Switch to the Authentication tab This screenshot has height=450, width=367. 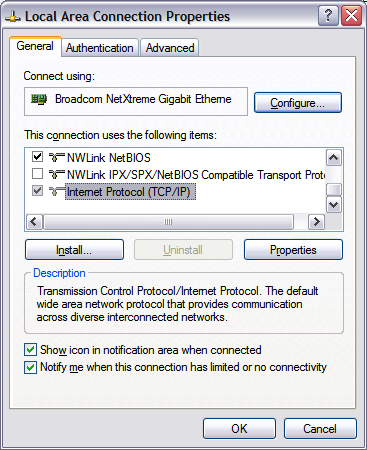point(100,48)
